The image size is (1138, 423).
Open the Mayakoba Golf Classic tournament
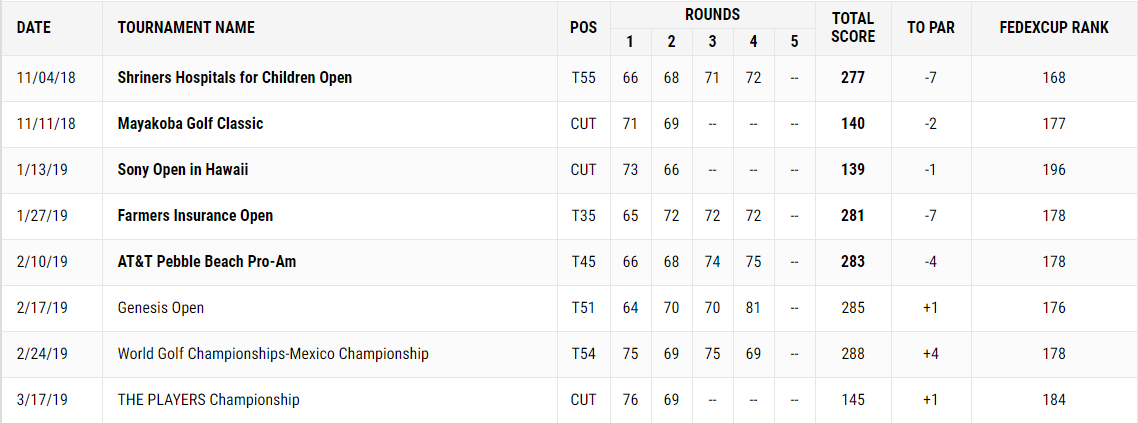click(190, 123)
